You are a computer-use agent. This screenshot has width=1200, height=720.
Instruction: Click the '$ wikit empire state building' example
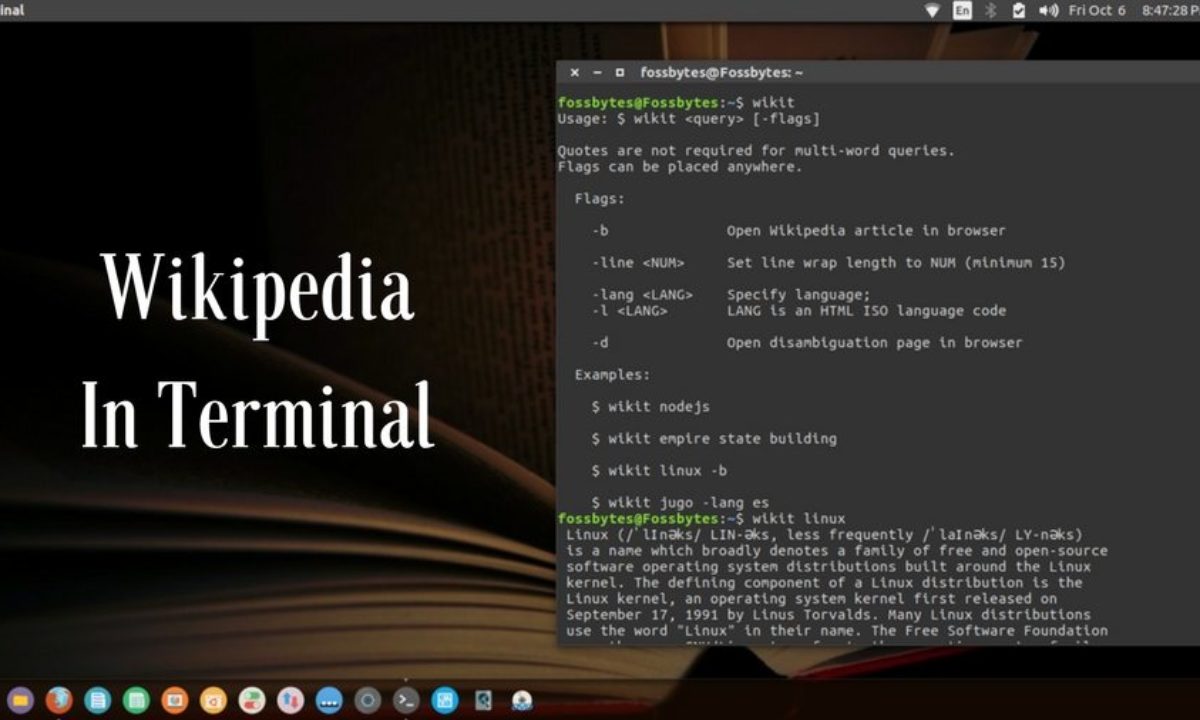[714, 439]
